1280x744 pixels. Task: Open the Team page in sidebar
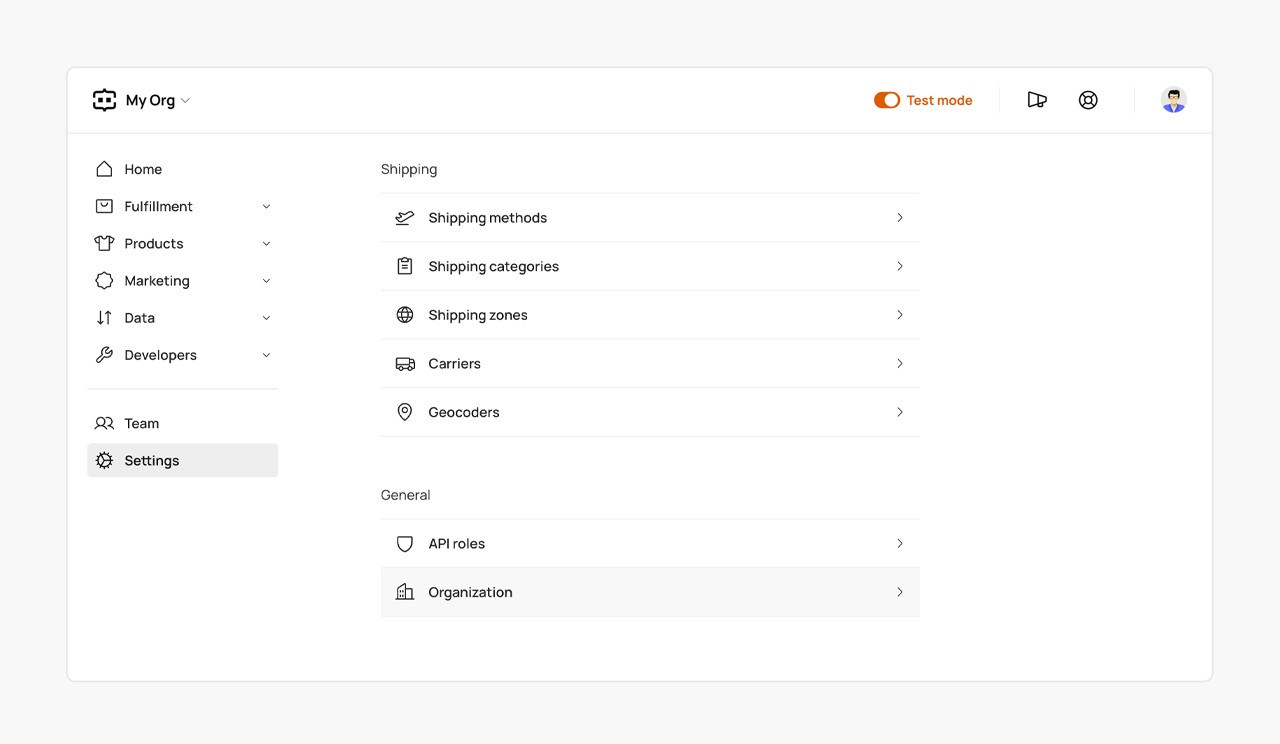click(x=141, y=424)
